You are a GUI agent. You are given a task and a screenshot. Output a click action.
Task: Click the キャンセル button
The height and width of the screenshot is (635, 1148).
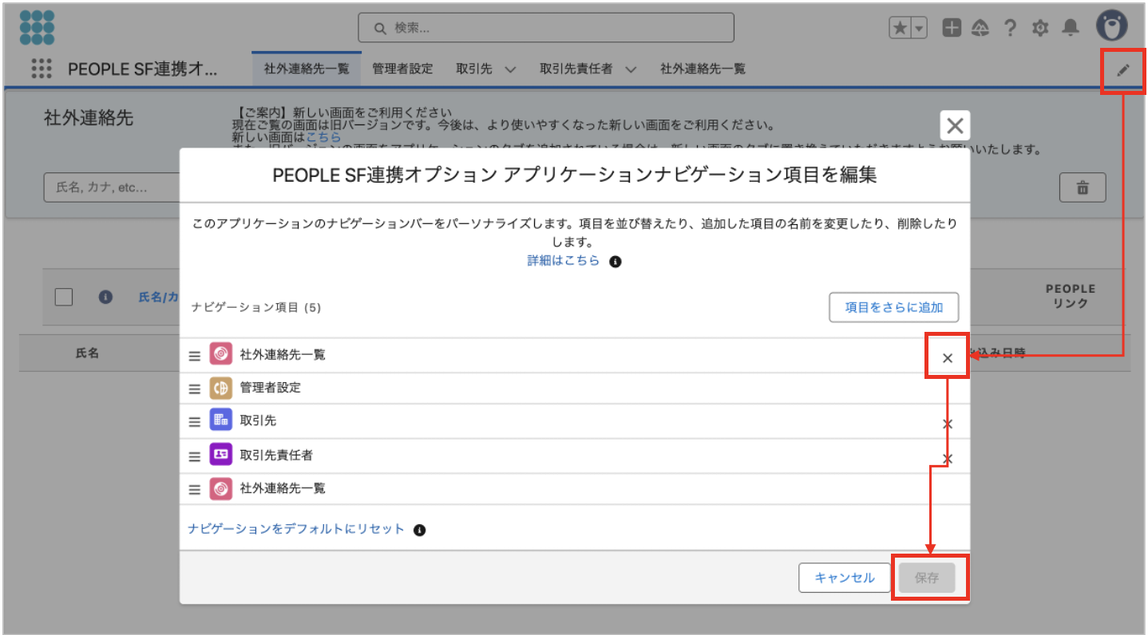coord(844,578)
